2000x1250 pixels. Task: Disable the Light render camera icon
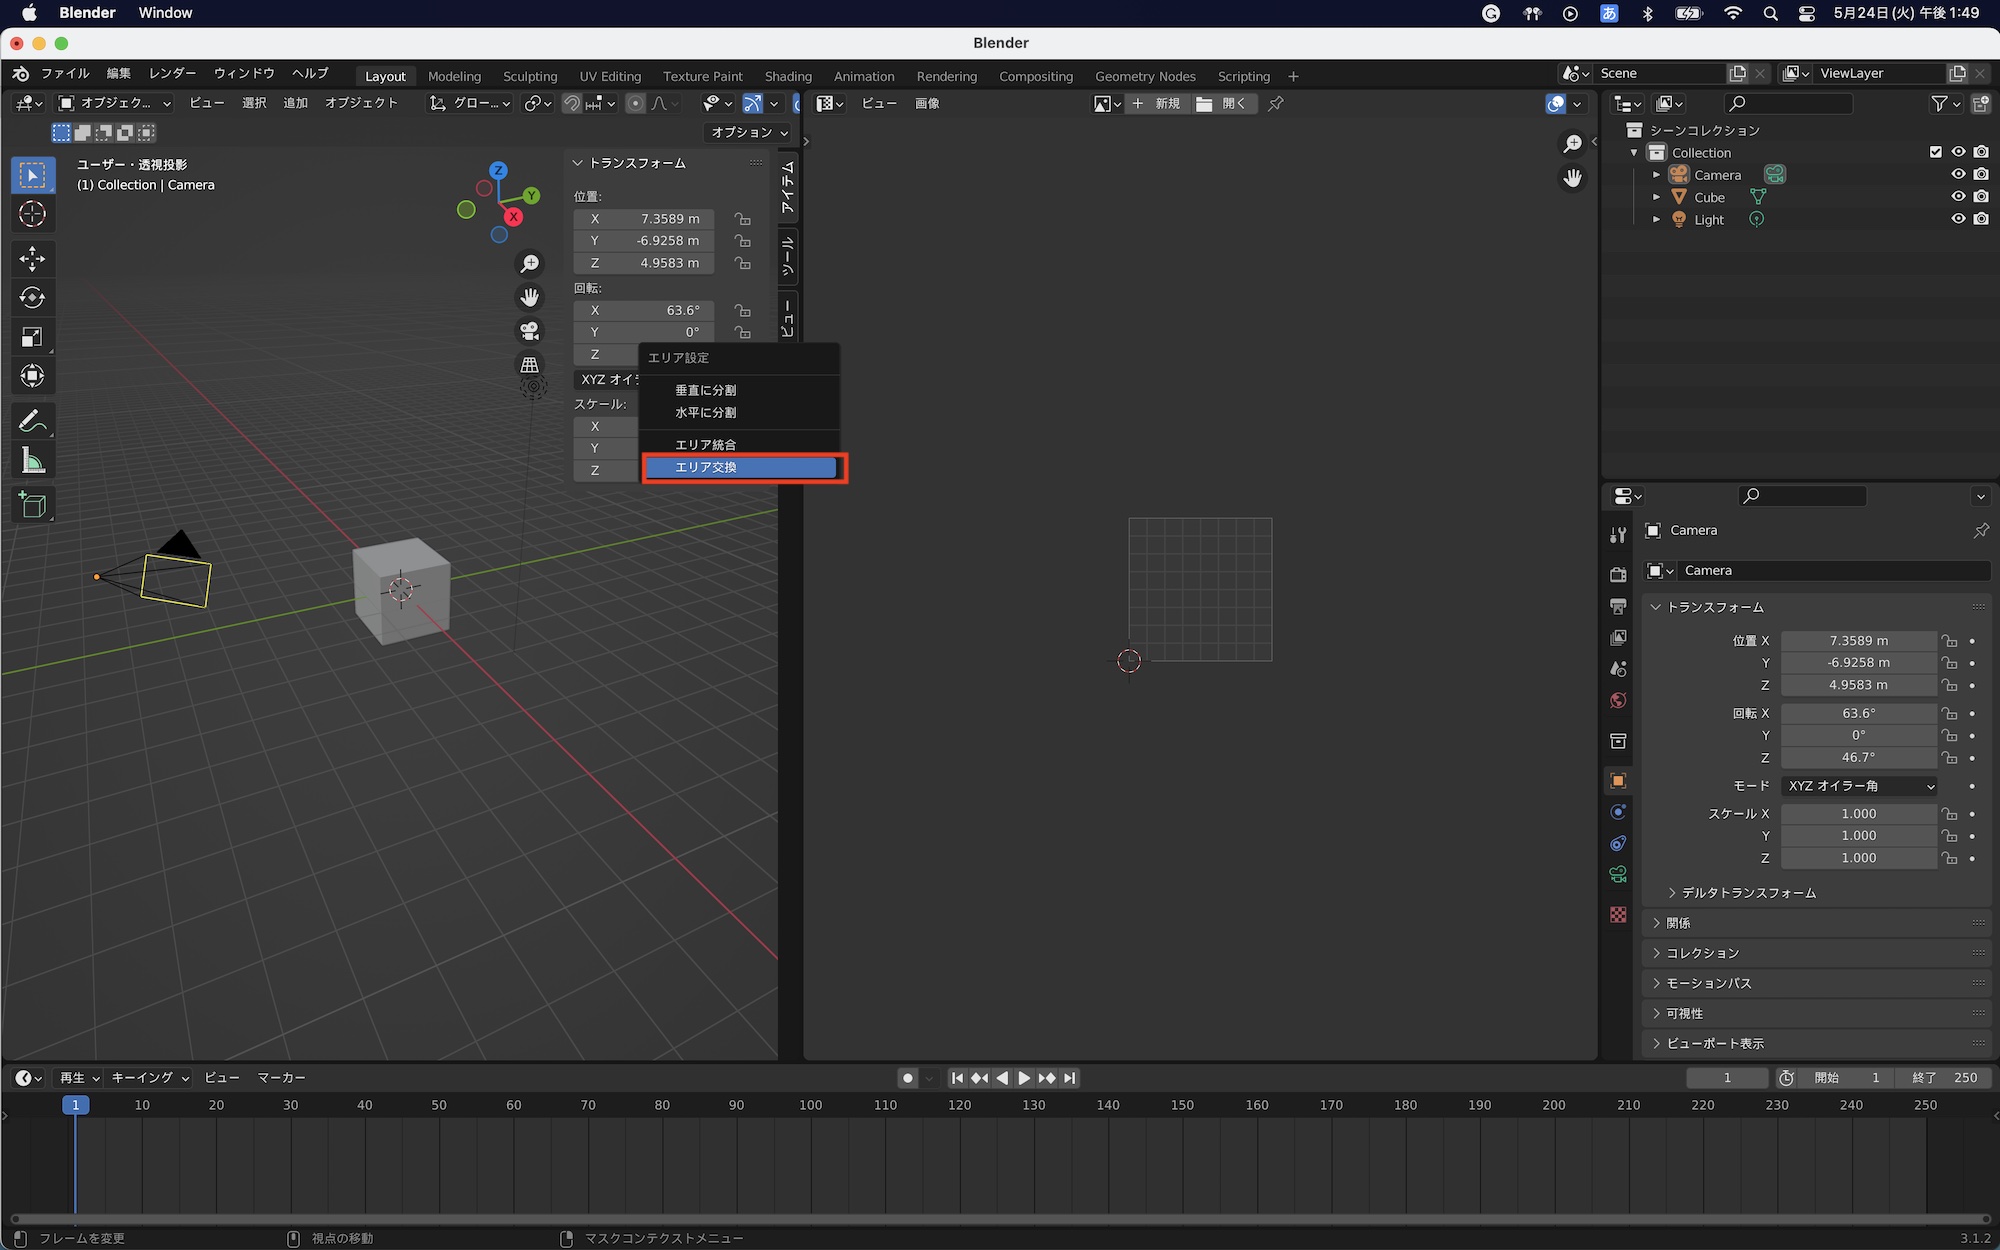pos(1981,219)
